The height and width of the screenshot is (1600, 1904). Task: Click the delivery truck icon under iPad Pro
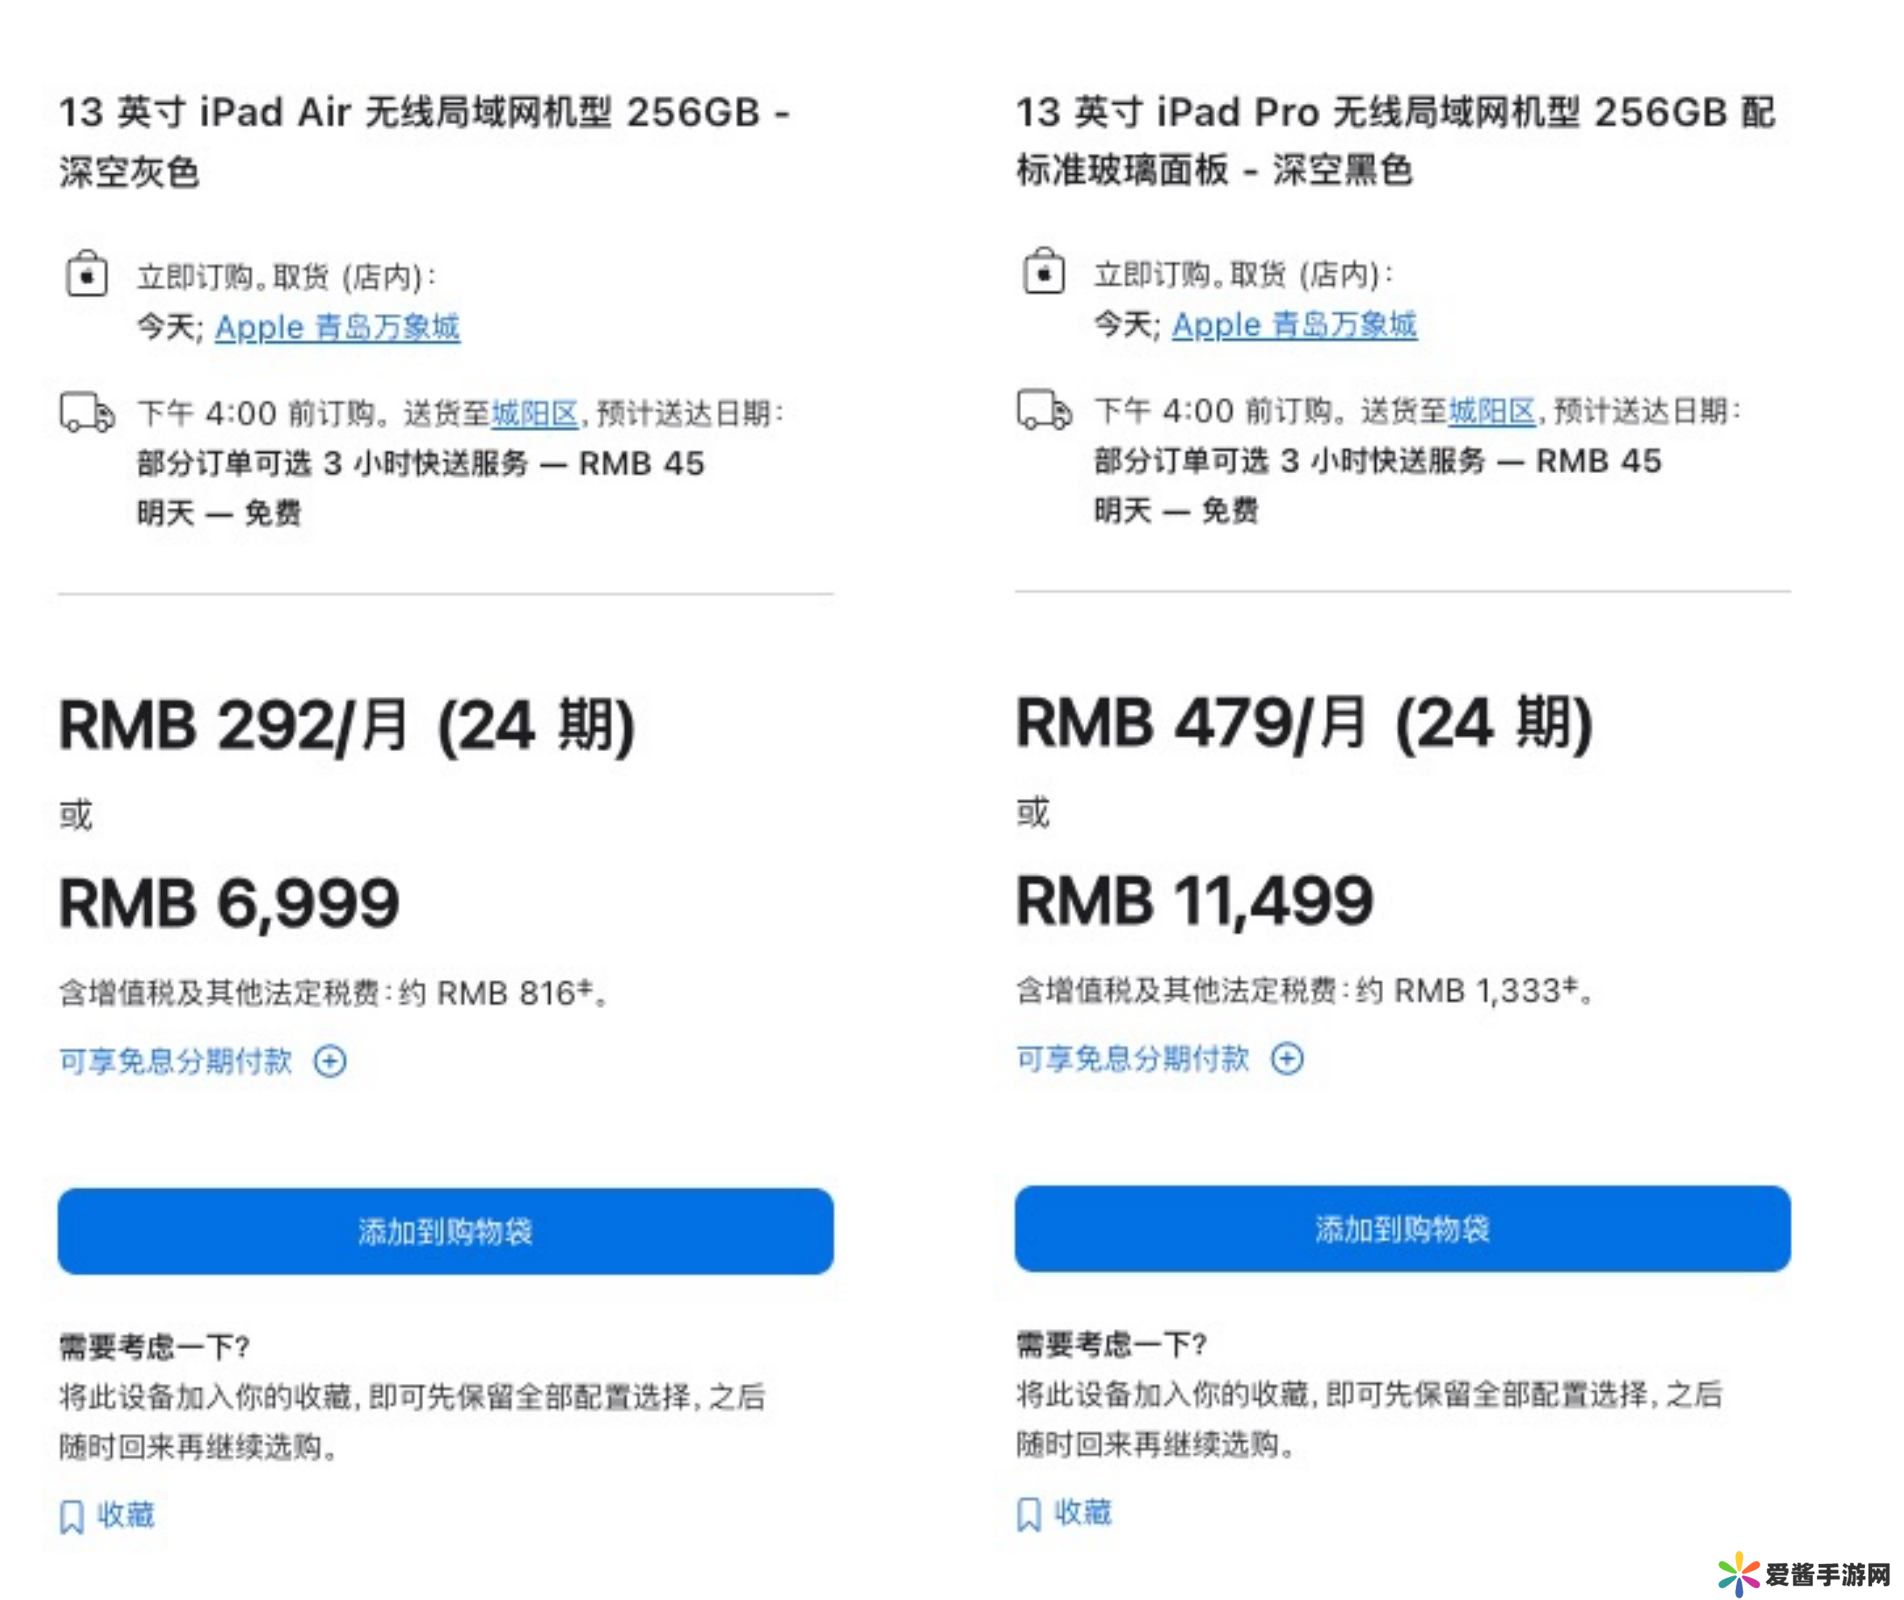[x=1045, y=410]
